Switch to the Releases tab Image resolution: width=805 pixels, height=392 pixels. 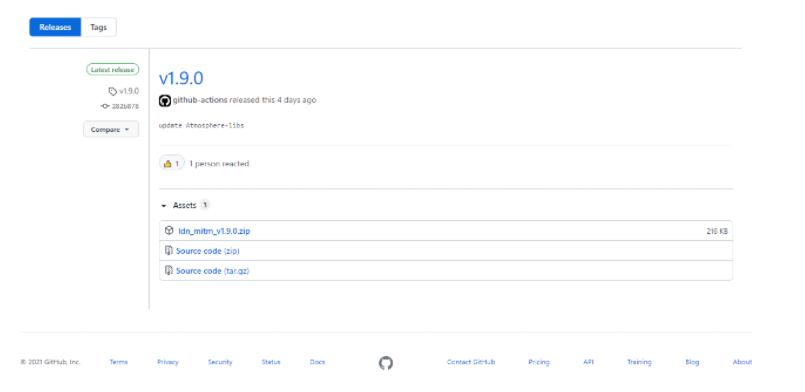tap(55, 27)
